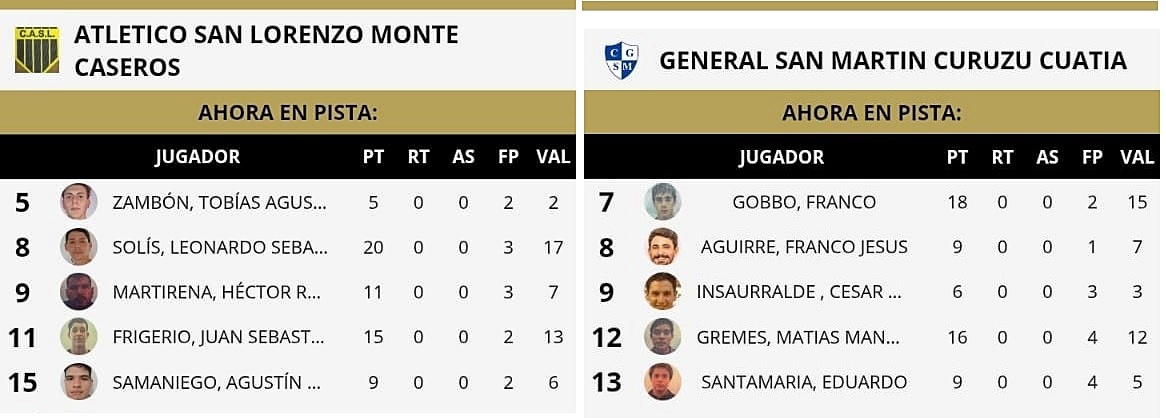This screenshot has width=1166, height=418.
Task: Sort left team table by PT column
Action: click(x=373, y=157)
